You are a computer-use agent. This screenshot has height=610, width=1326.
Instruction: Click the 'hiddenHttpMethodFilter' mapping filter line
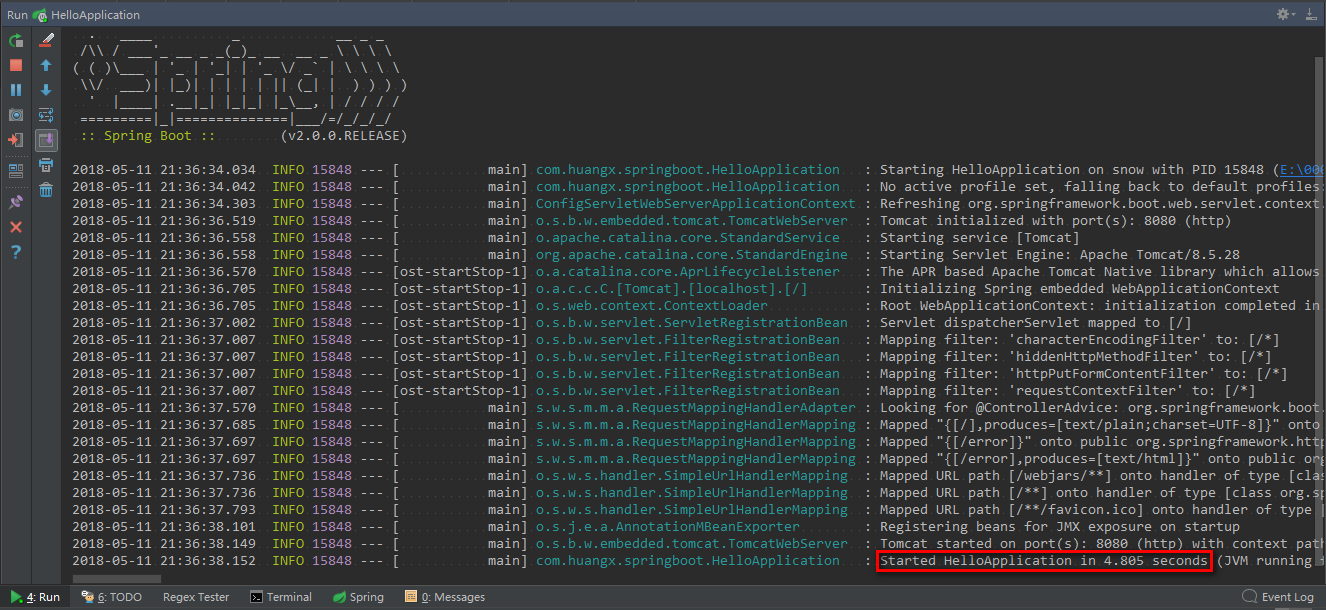1076,357
